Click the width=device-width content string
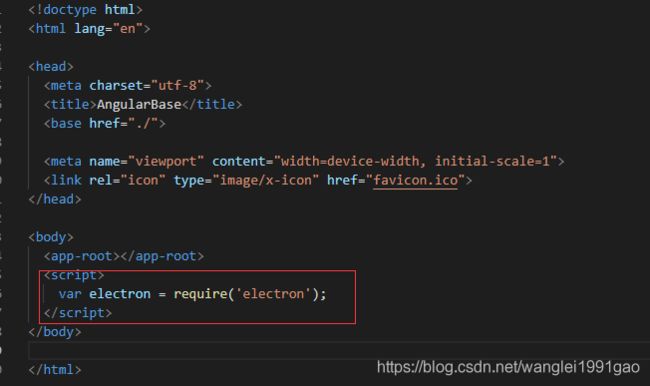The width and height of the screenshot is (650, 386). pos(415,161)
